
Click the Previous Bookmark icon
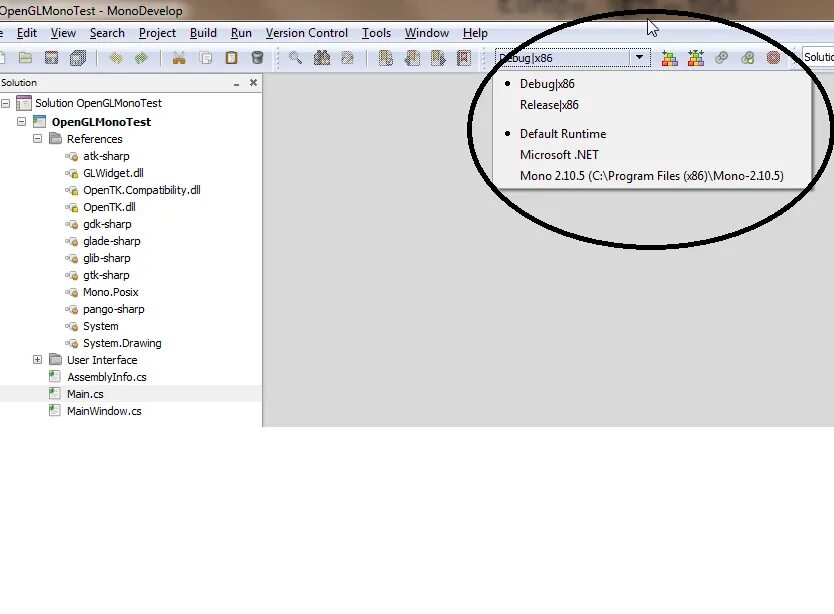click(412, 57)
